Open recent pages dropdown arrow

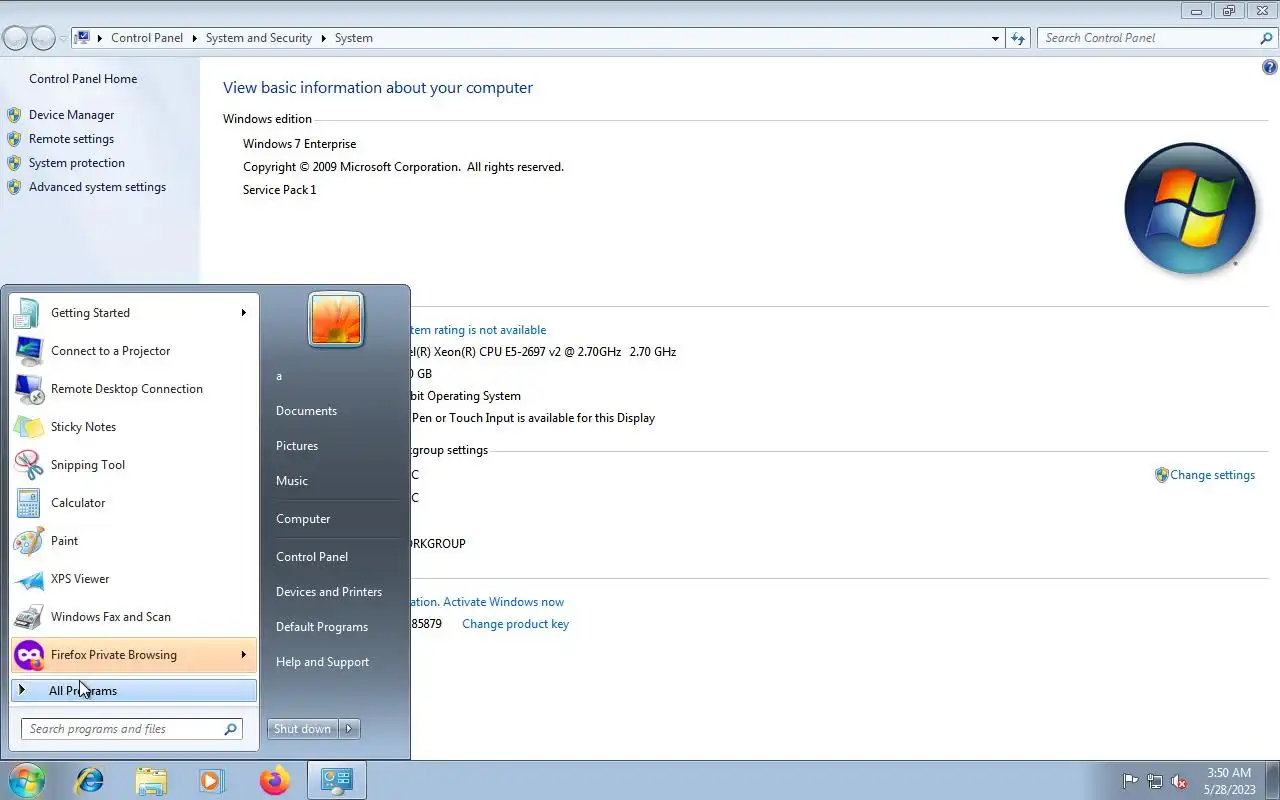pos(63,39)
